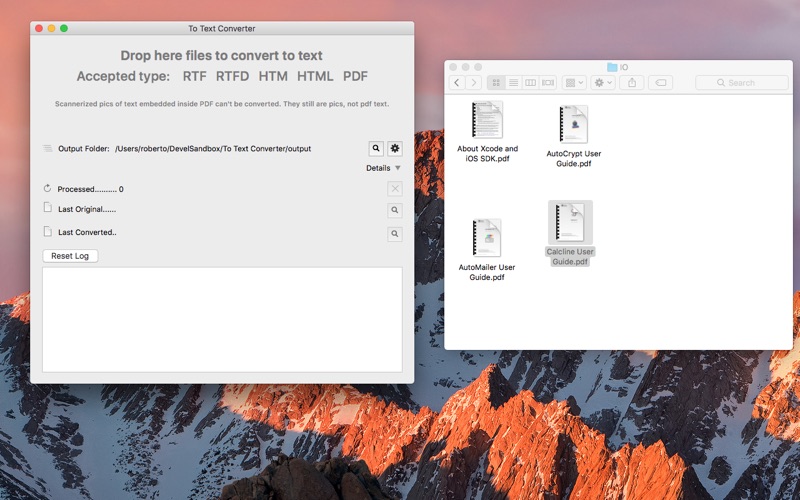This screenshot has height=500, width=800.
Task: Click the cancel X button beside Processed
Action: point(395,189)
